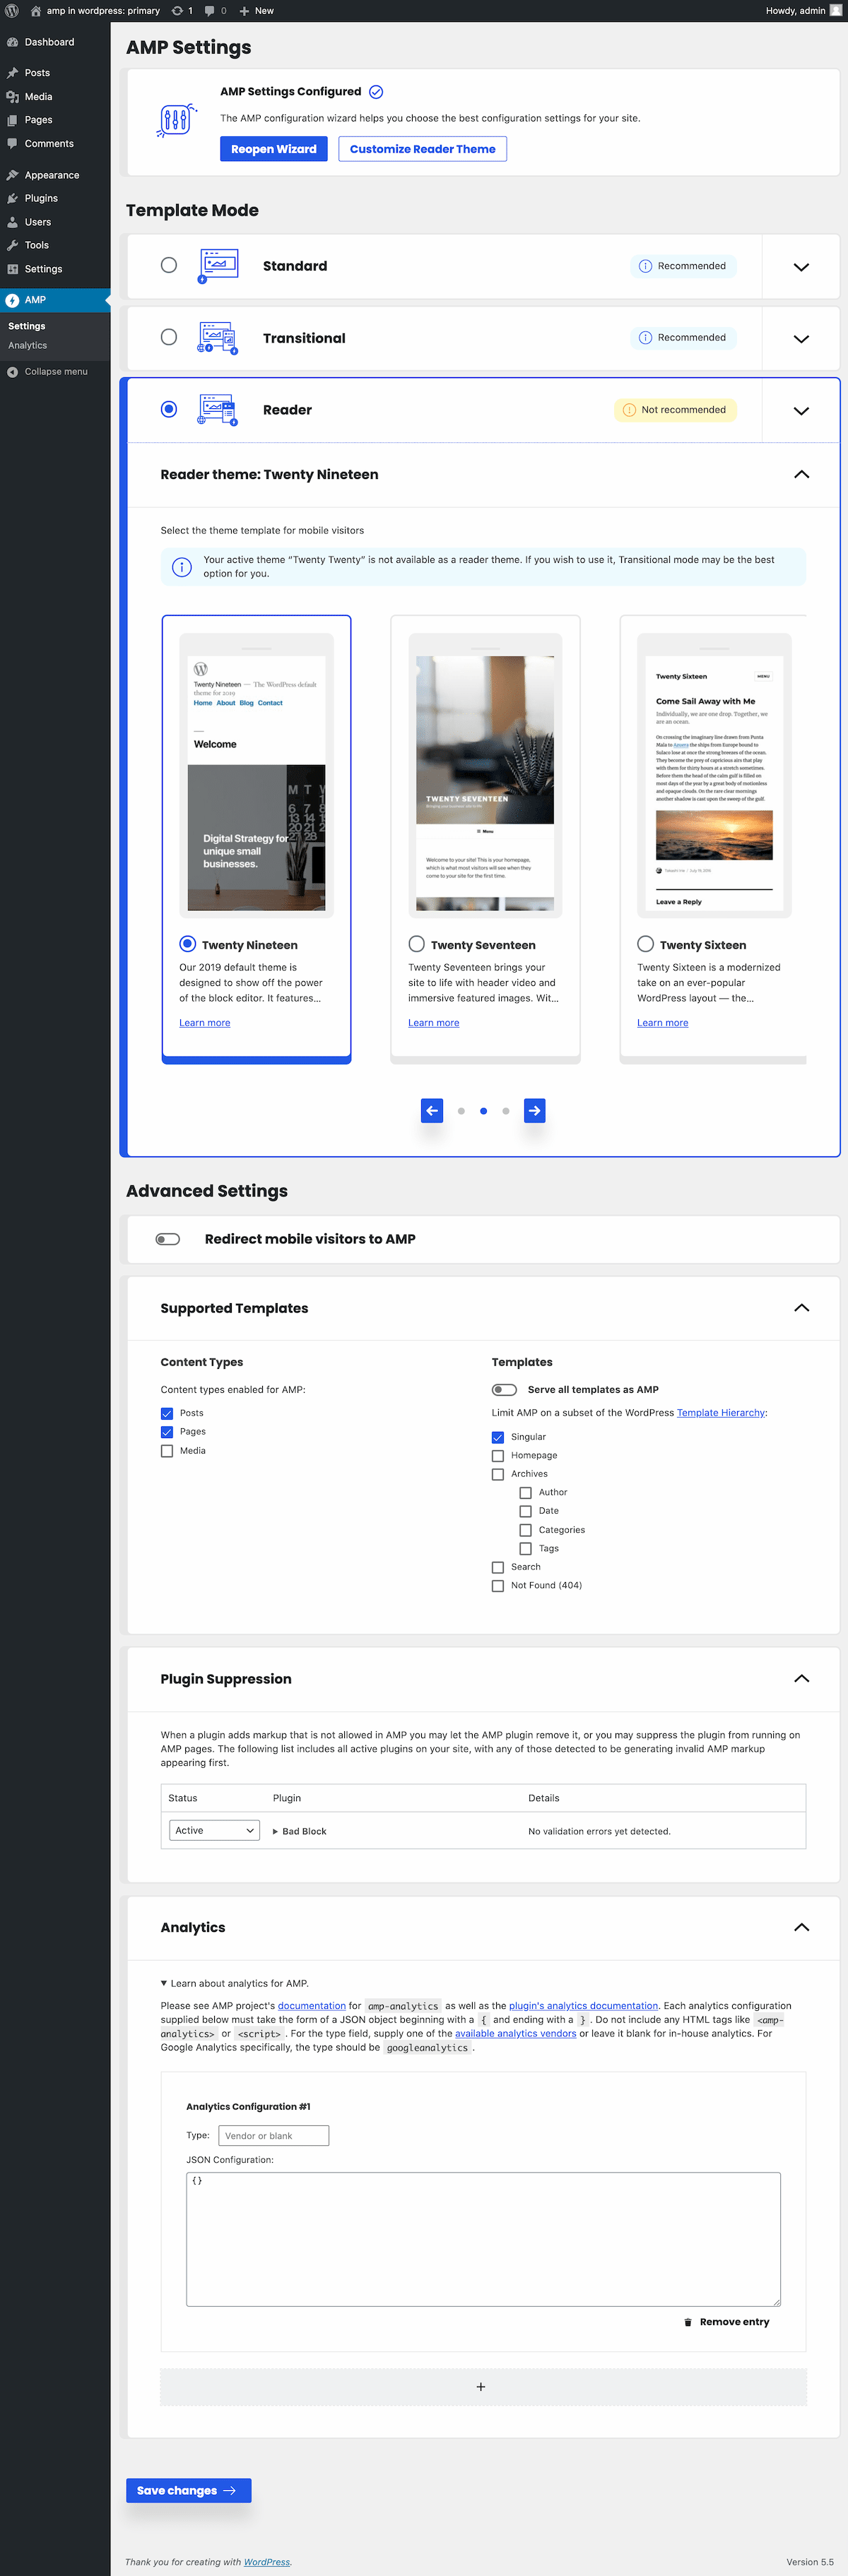848x2576 pixels.
Task: Collapse the Reader theme section
Action: (x=801, y=474)
